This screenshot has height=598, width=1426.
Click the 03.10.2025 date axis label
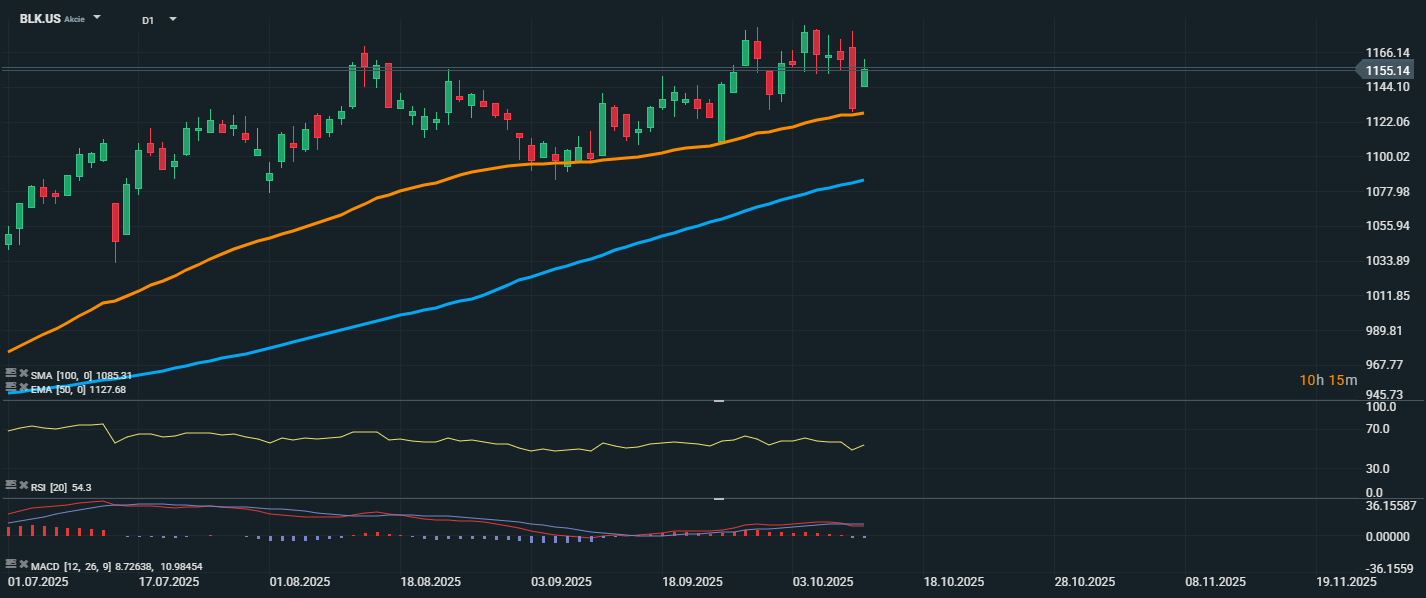(x=822, y=581)
